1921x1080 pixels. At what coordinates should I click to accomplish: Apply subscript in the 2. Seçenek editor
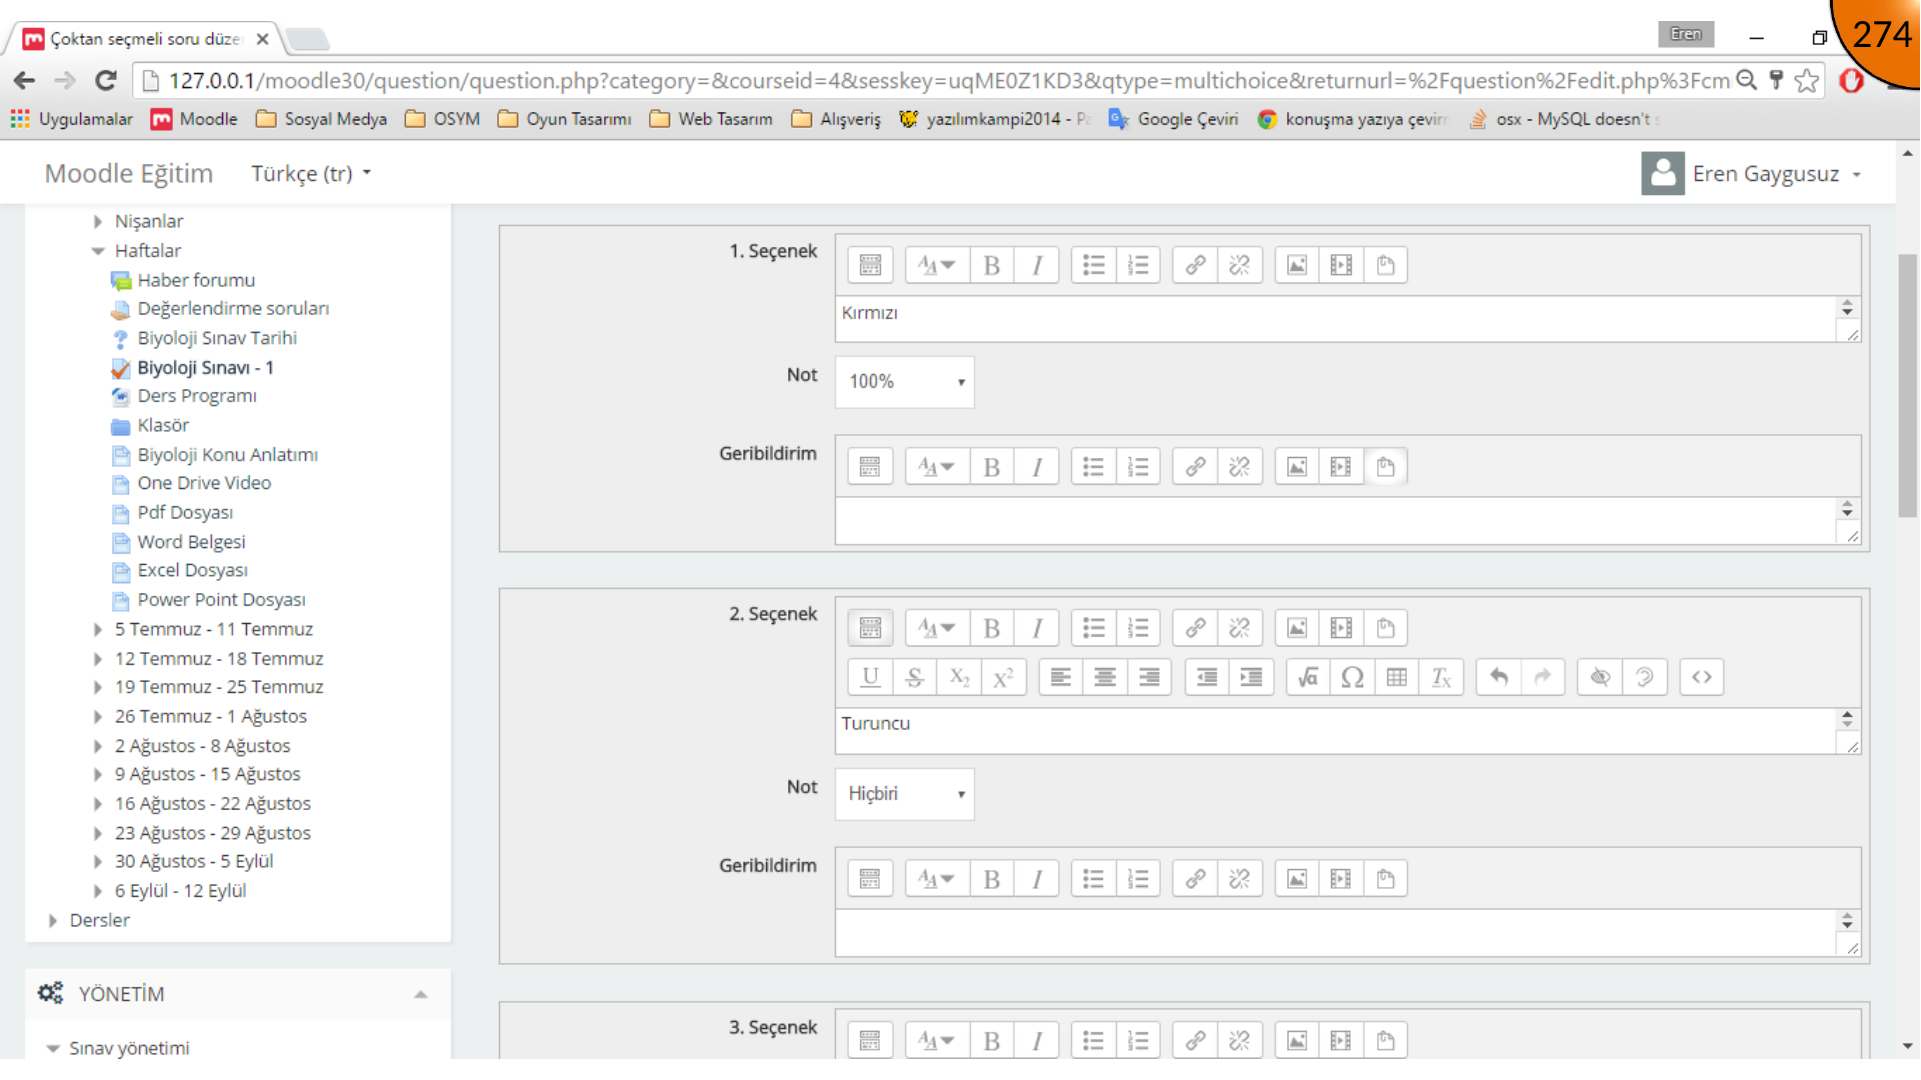959,677
